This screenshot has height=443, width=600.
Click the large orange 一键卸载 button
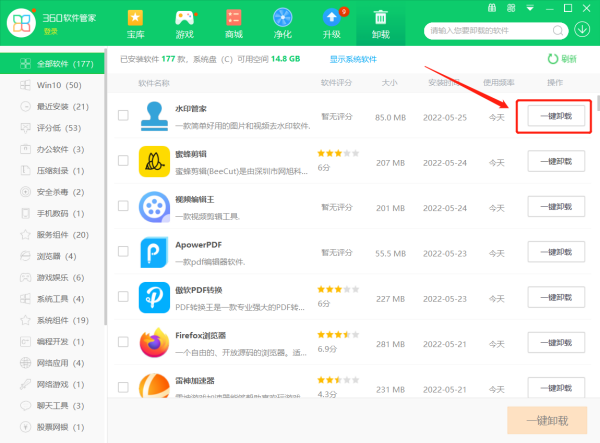[547, 420]
